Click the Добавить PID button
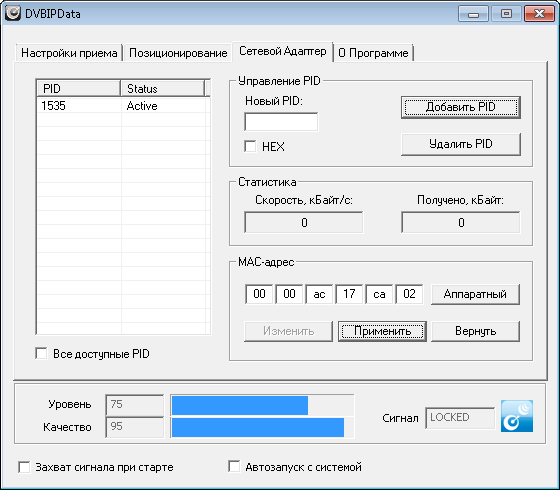The height and width of the screenshot is (490, 560). pos(461,107)
